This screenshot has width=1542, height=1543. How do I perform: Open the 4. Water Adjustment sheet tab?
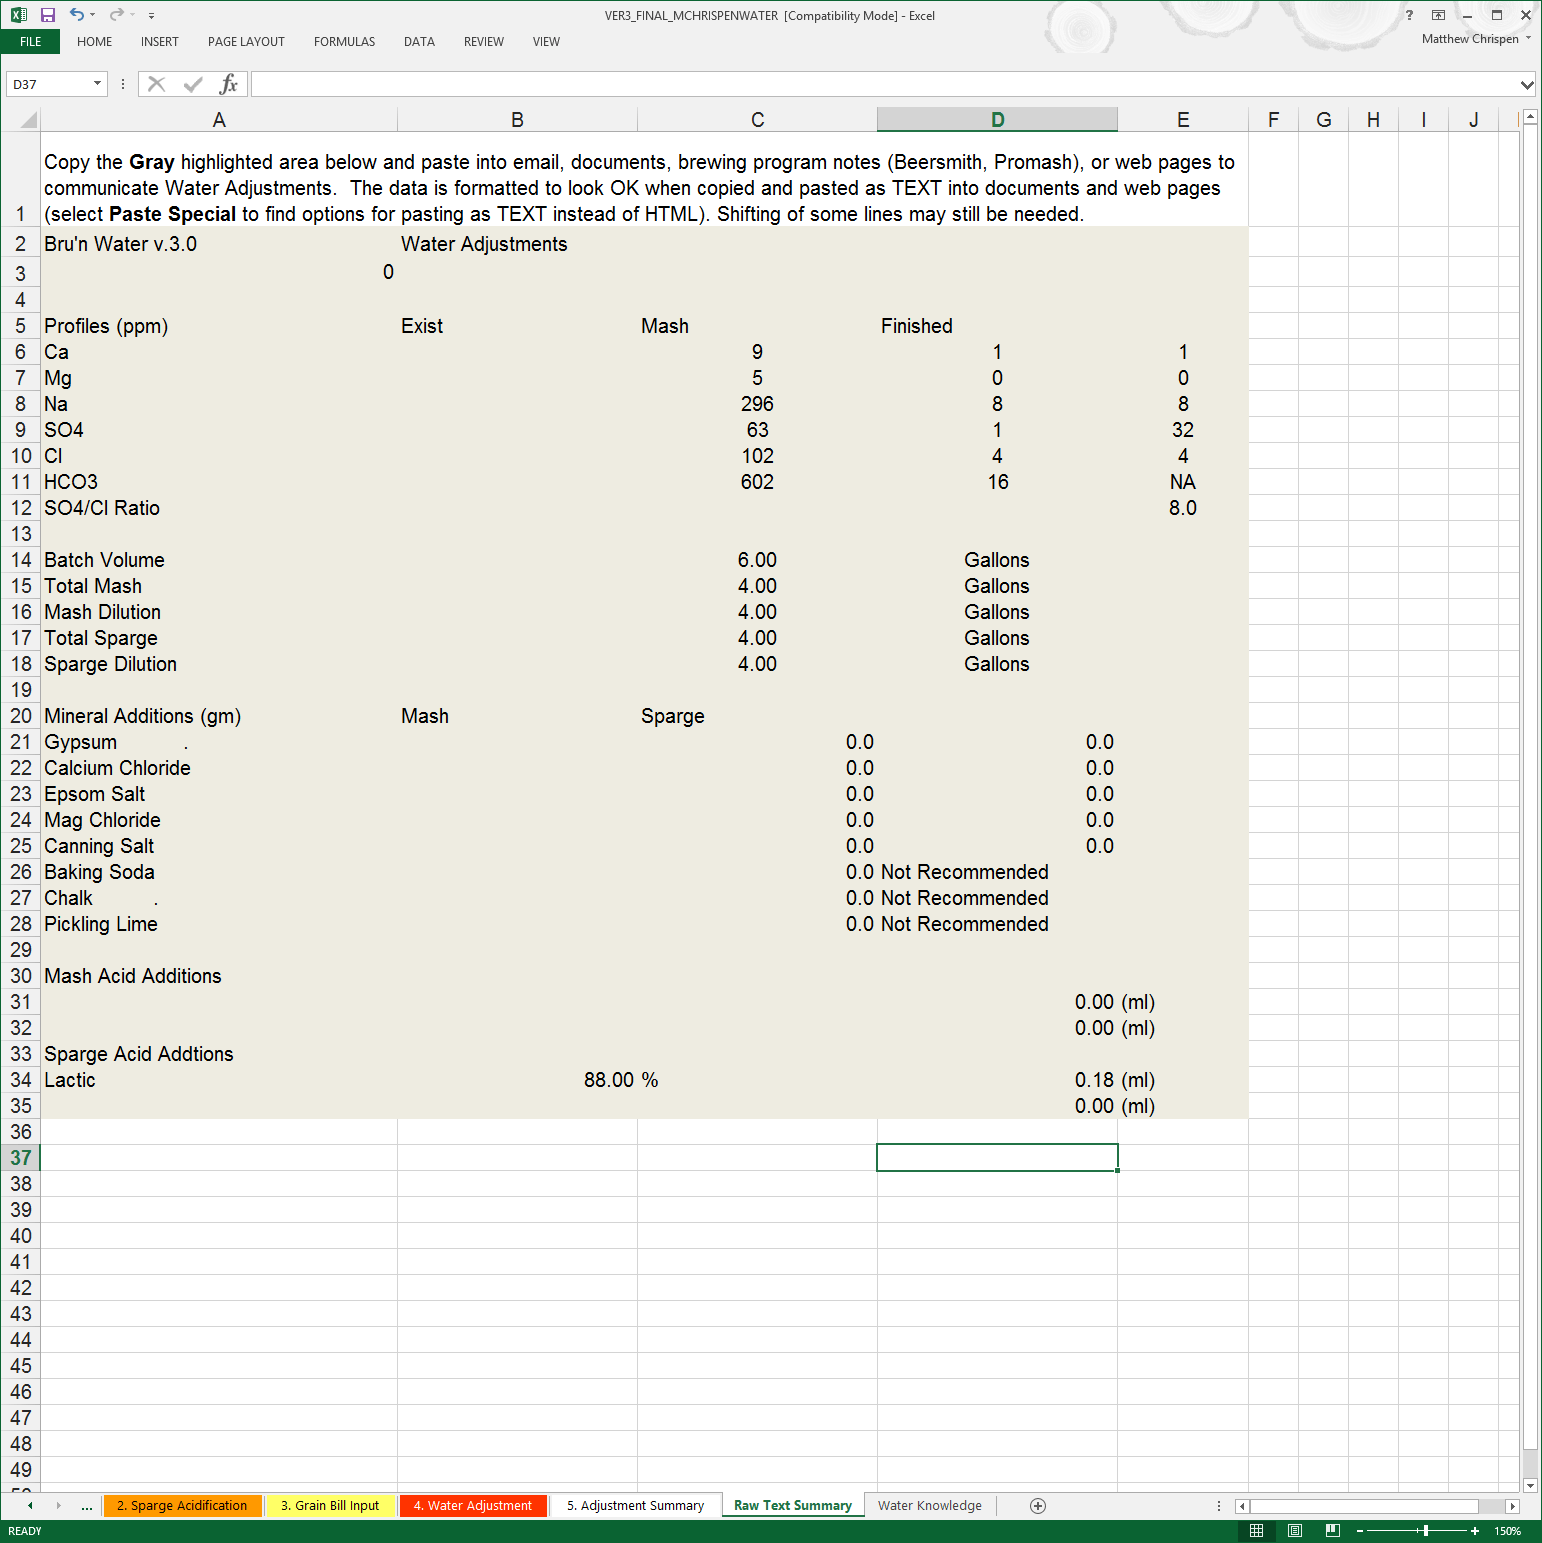pos(473,1506)
